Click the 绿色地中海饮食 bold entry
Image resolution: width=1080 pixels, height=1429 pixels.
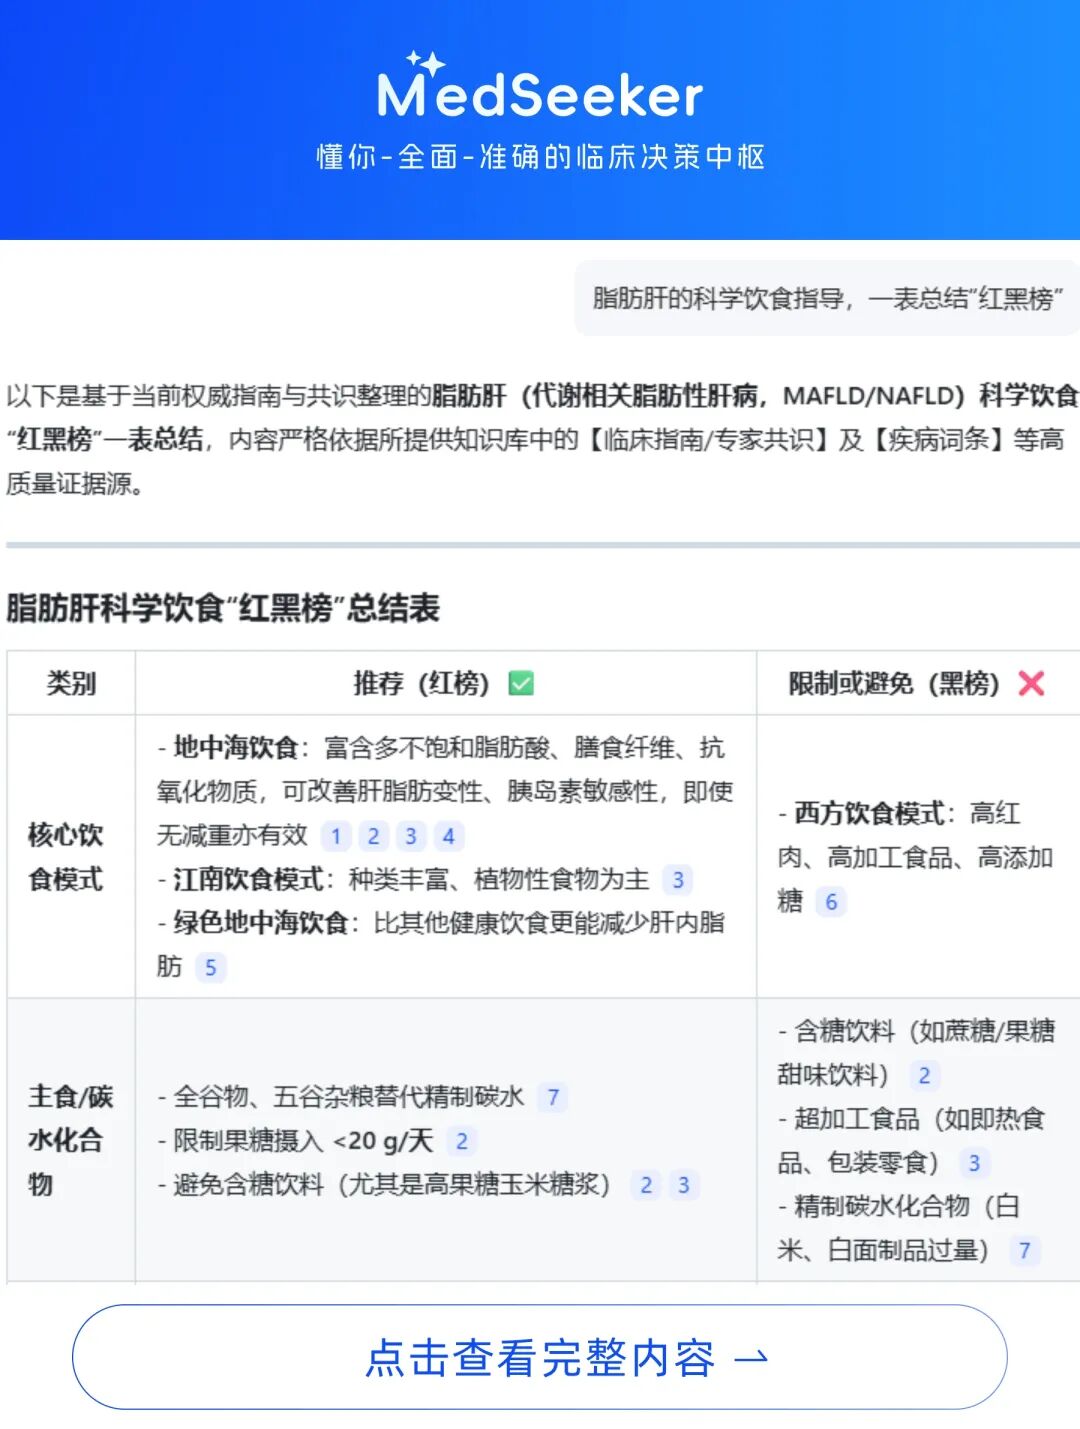pyautogui.click(x=261, y=923)
